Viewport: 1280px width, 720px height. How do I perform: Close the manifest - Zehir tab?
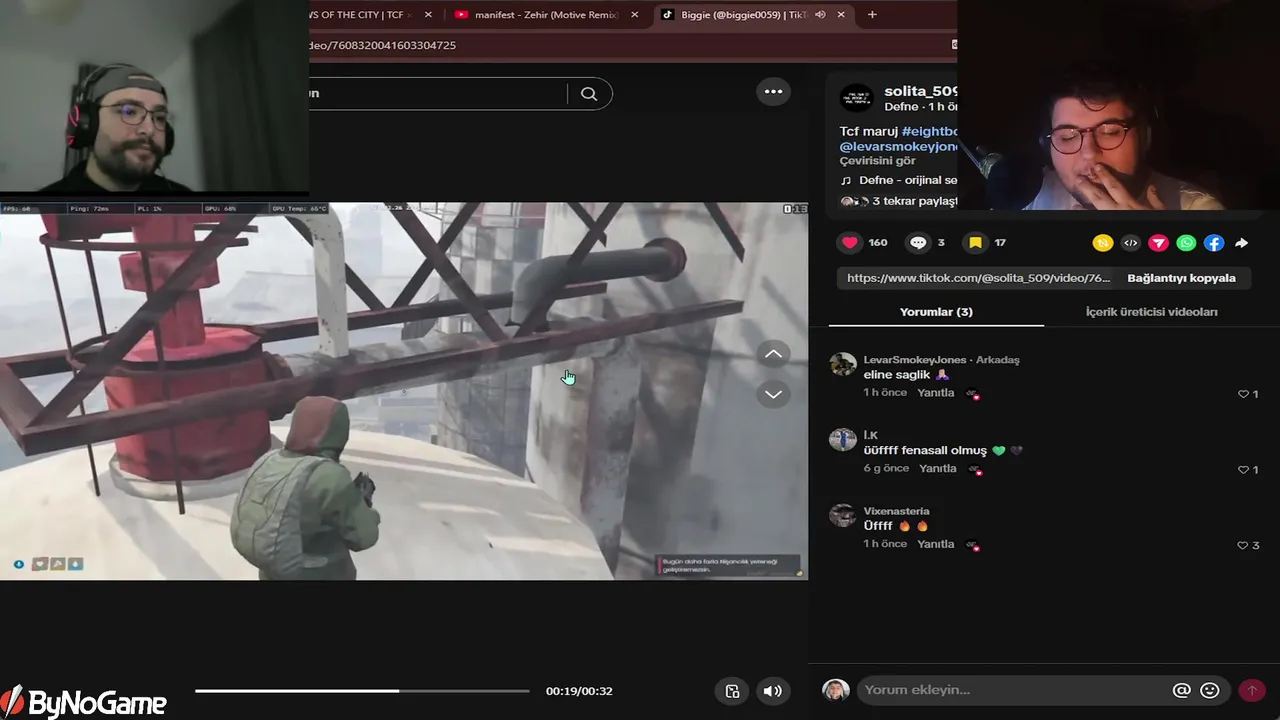[x=634, y=15]
